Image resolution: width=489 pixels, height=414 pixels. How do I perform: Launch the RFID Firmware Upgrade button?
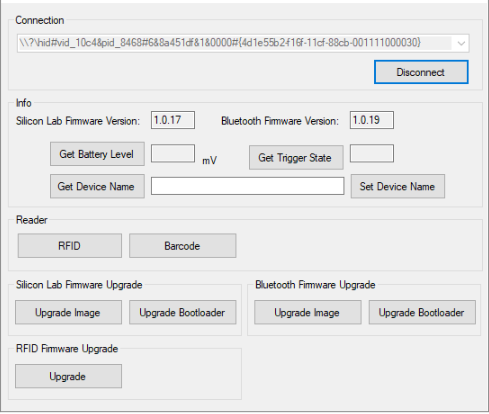coord(68,376)
